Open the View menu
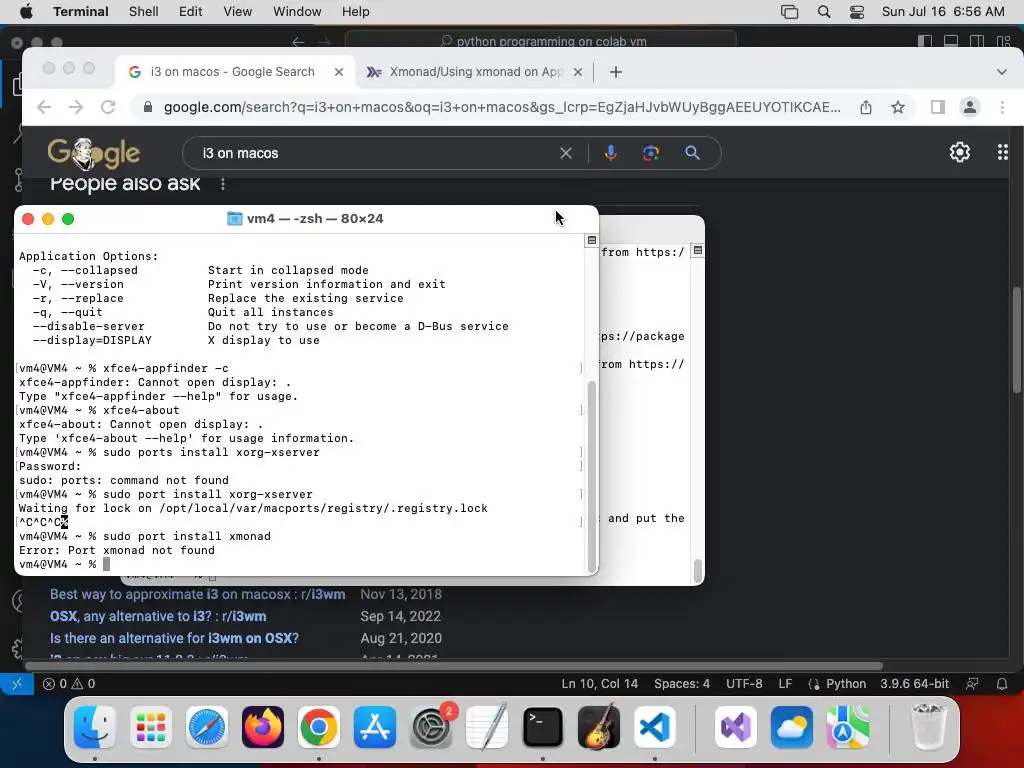 (237, 11)
